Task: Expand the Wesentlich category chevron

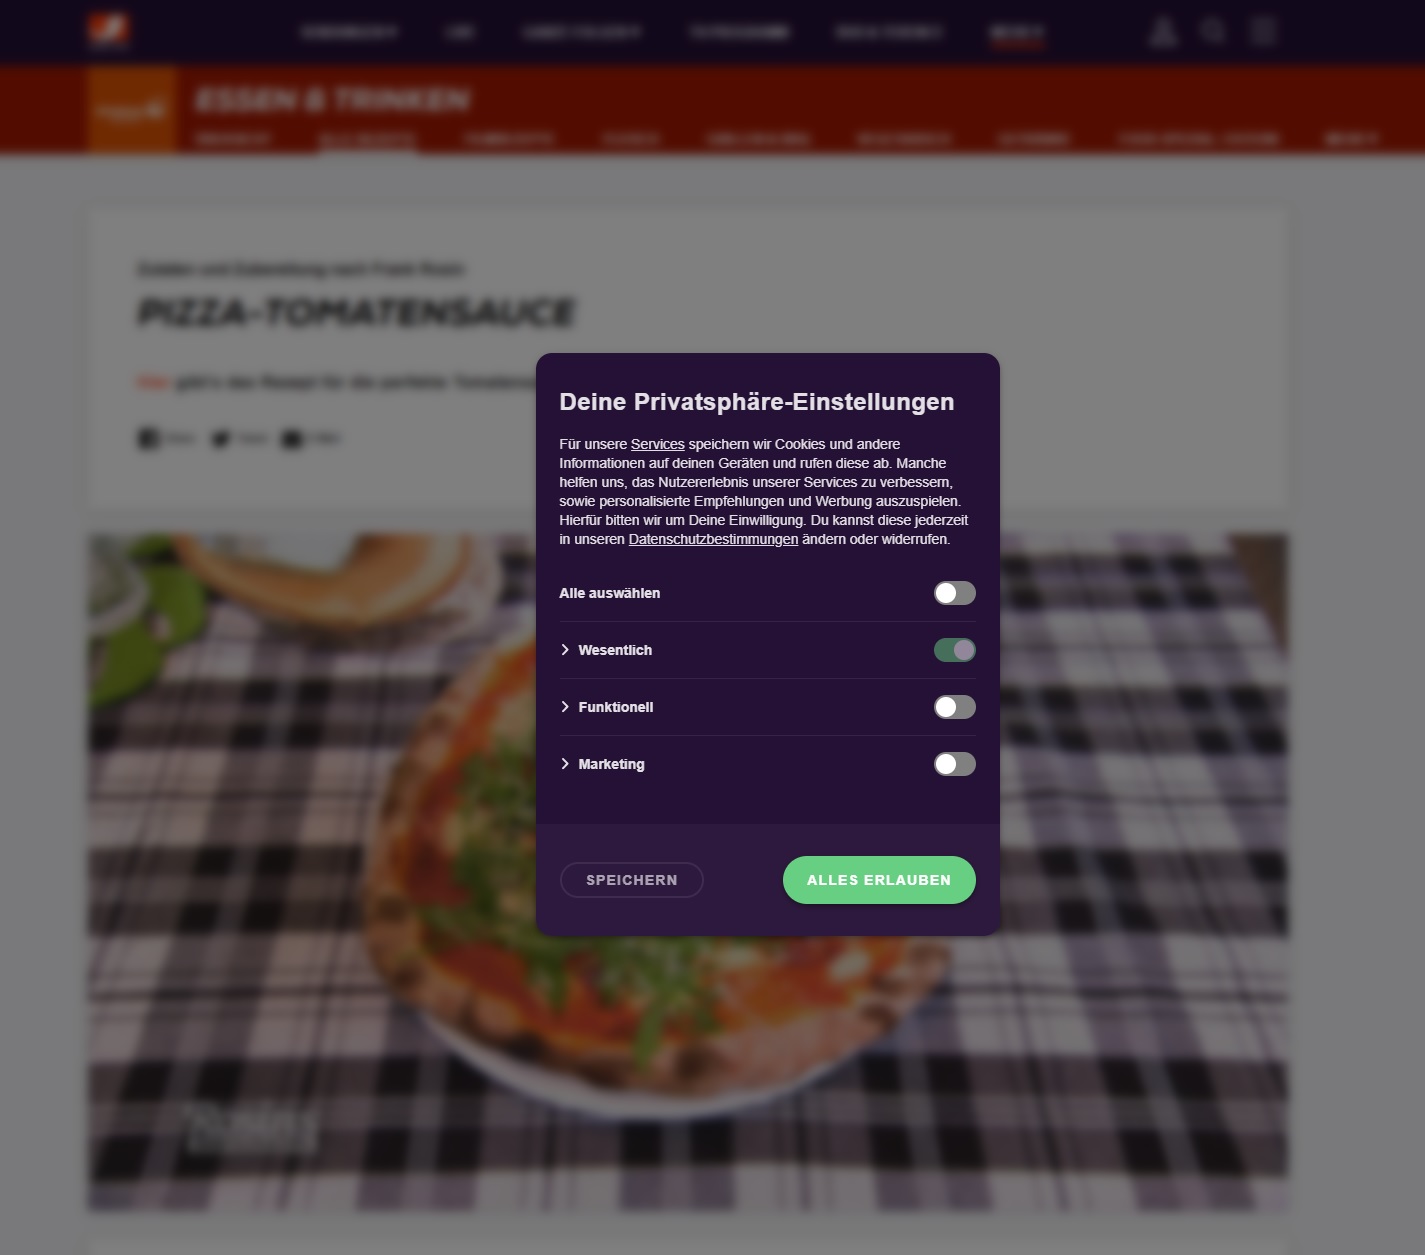Action: (565, 650)
